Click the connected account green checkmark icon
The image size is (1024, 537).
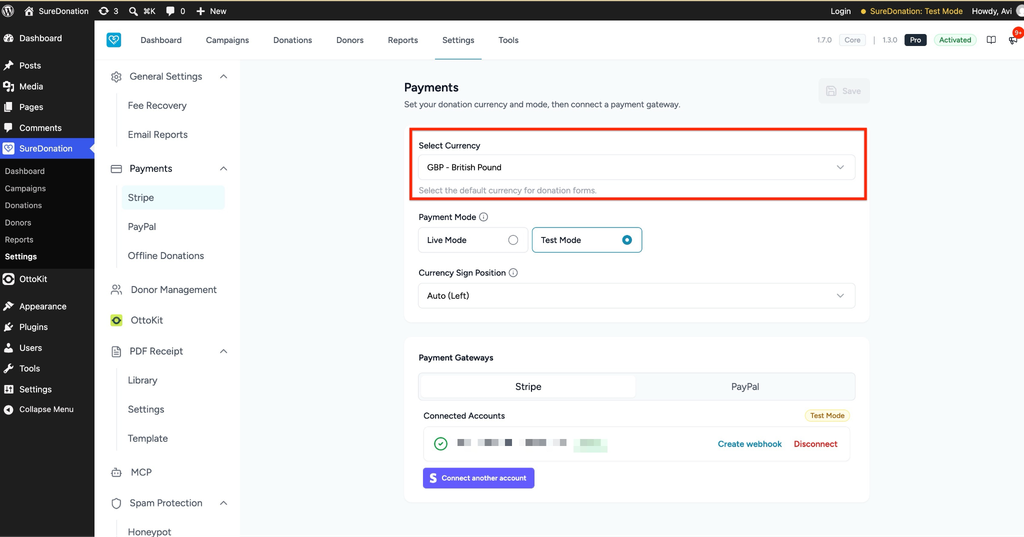(x=441, y=444)
